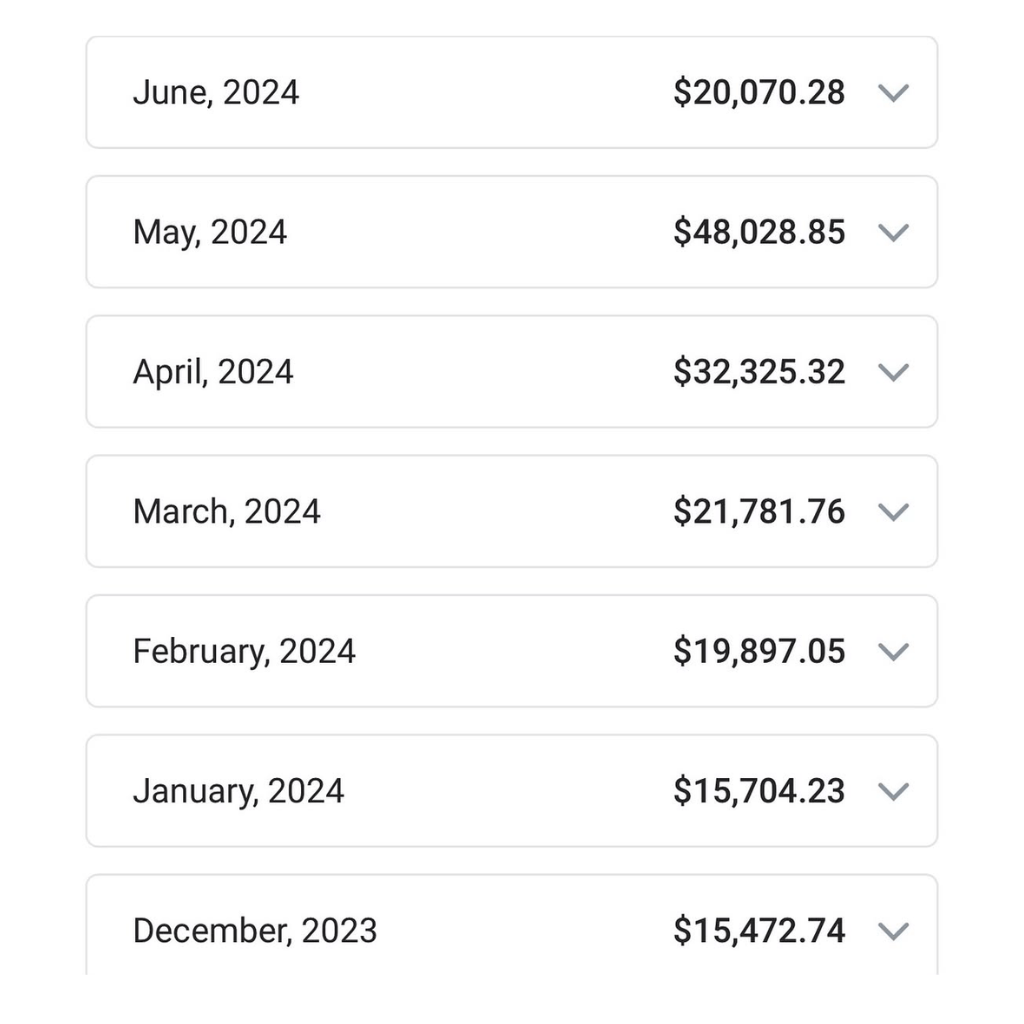Select the March, 2024 label
Viewport: 1024px width, 1024px height.
pyautogui.click(x=227, y=511)
